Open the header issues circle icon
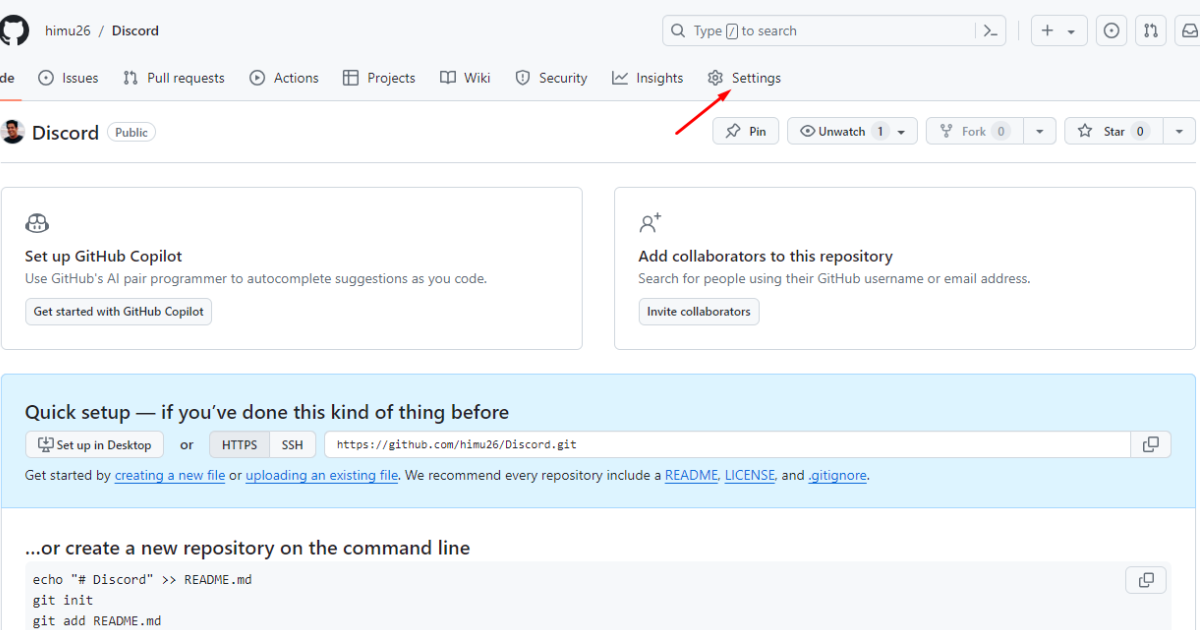This screenshot has width=1200, height=630. 1111,31
